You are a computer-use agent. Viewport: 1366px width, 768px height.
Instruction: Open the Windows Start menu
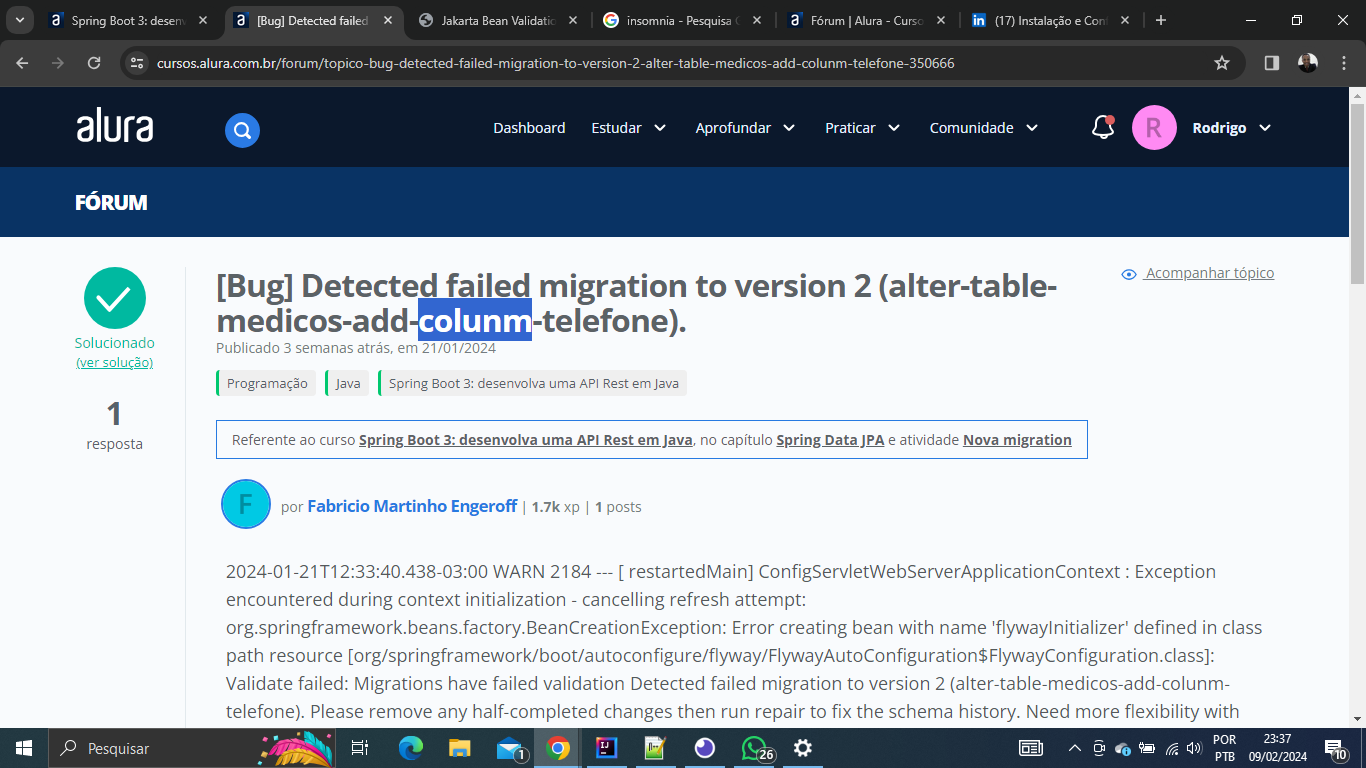24,748
